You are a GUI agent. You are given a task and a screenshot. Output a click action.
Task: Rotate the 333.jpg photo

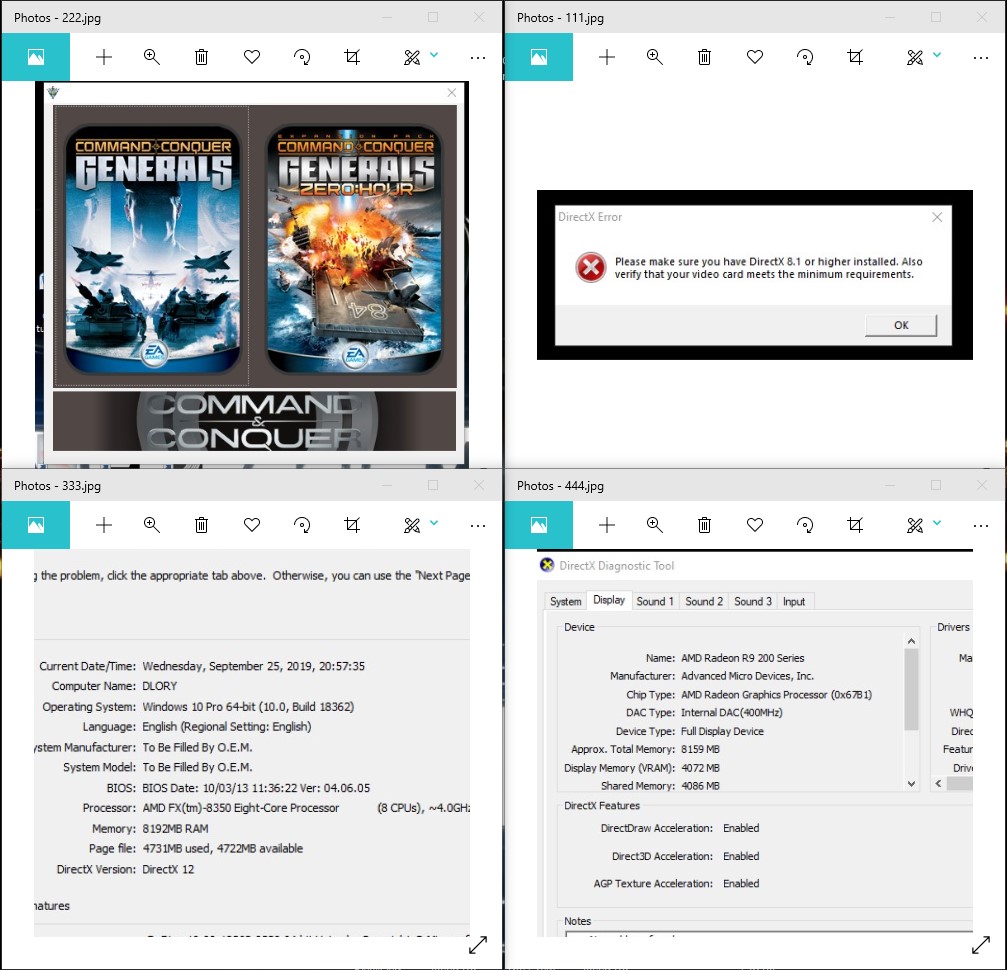[x=302, y=525]
